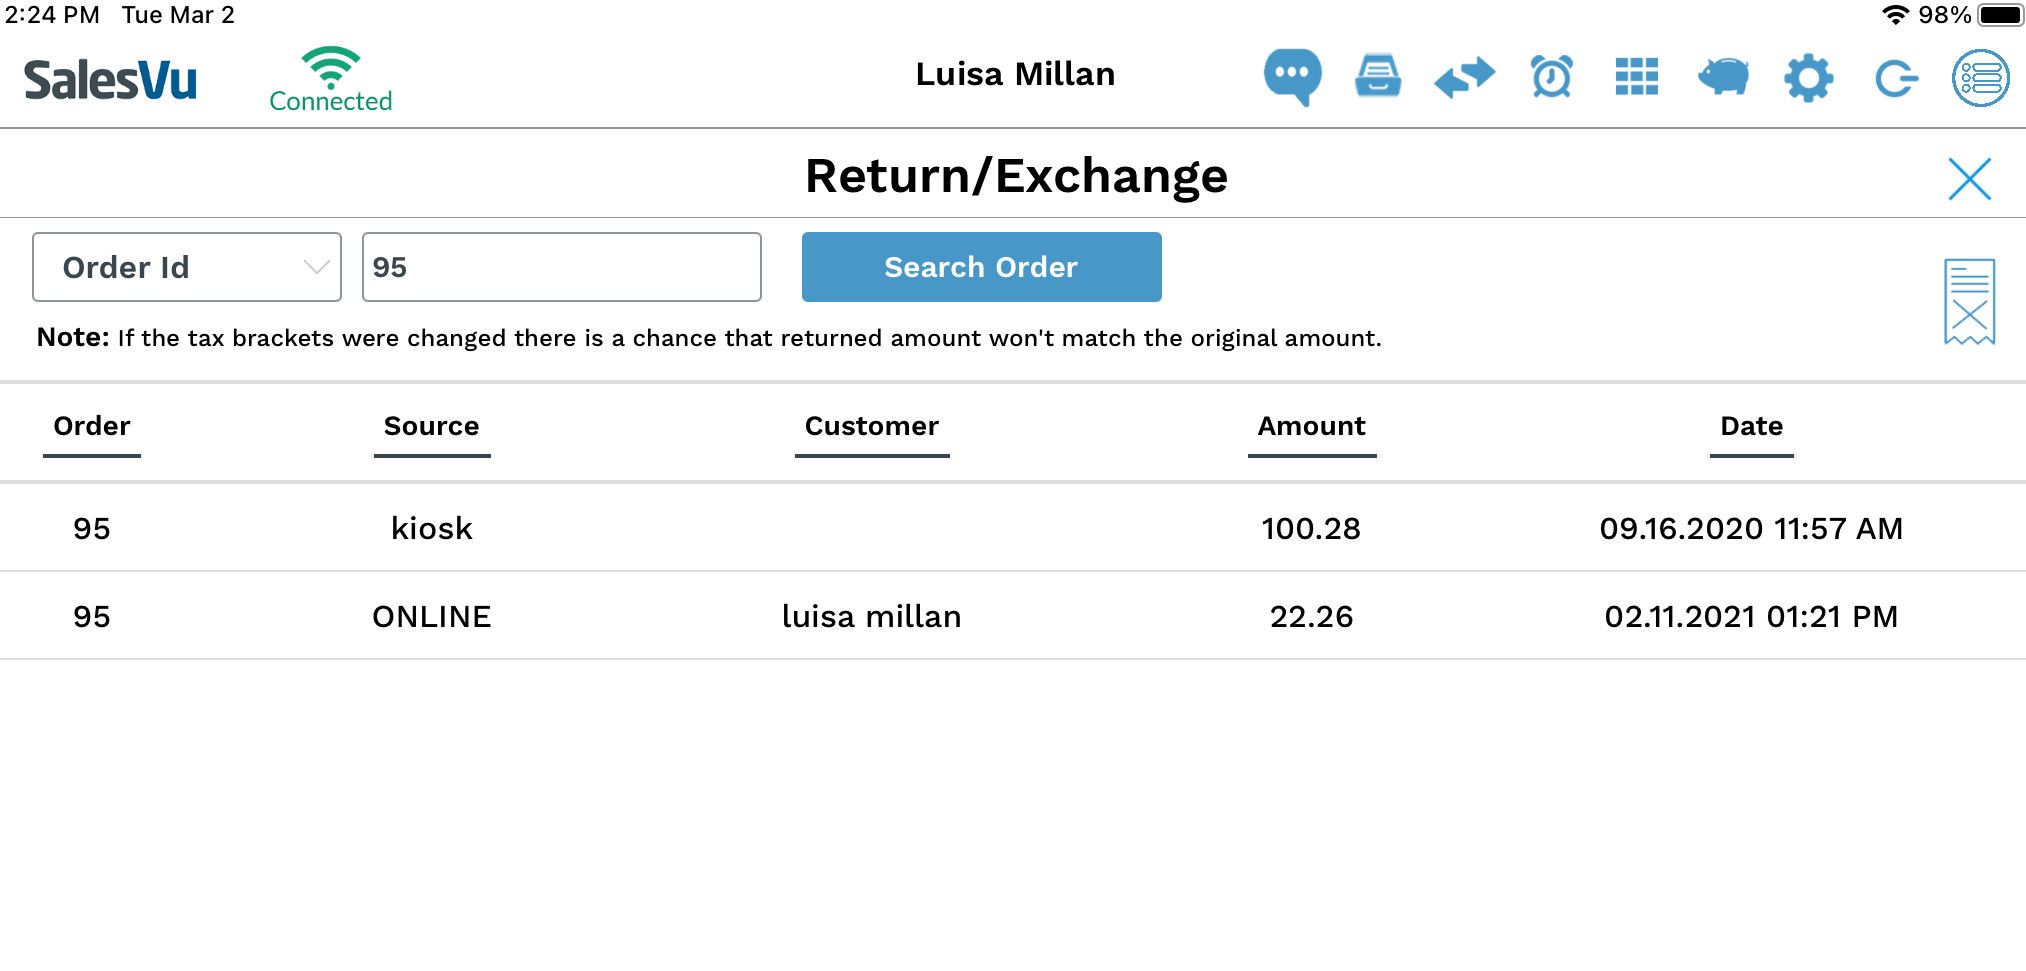
Task: Sort by the Amount column header
Action: coord(1311,427)
